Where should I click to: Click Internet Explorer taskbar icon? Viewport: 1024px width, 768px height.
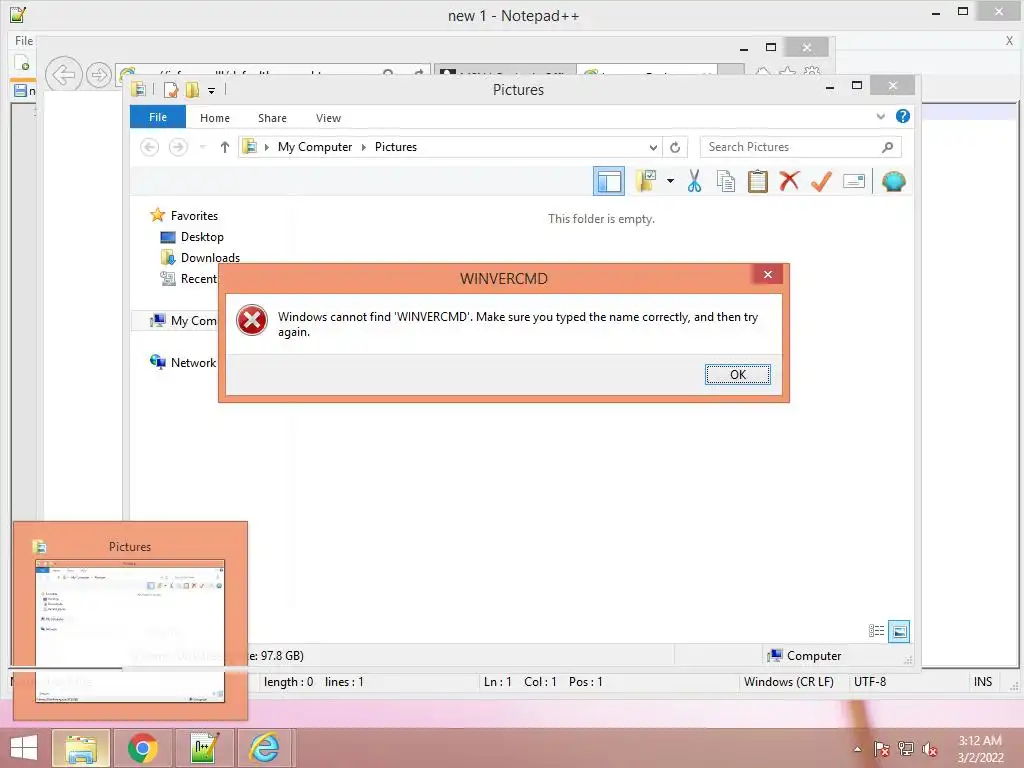[265, 748]
